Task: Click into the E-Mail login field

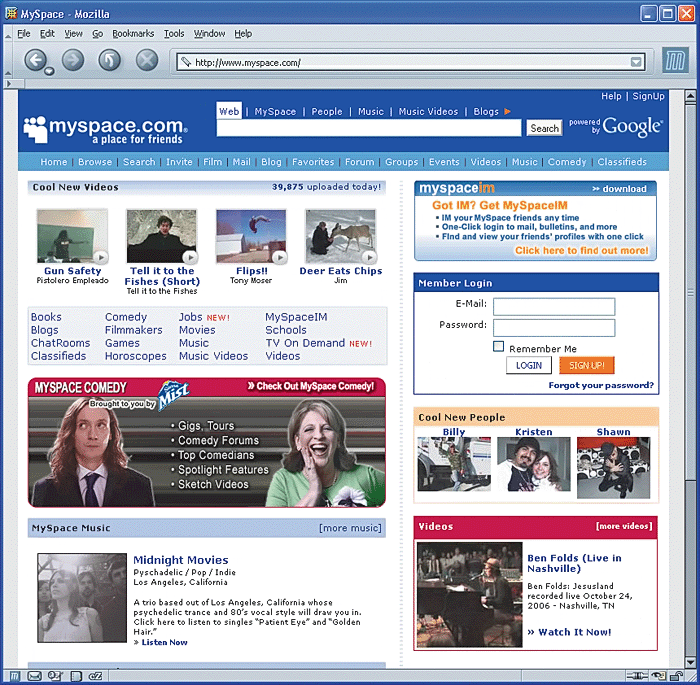Action: pos(554,306)
